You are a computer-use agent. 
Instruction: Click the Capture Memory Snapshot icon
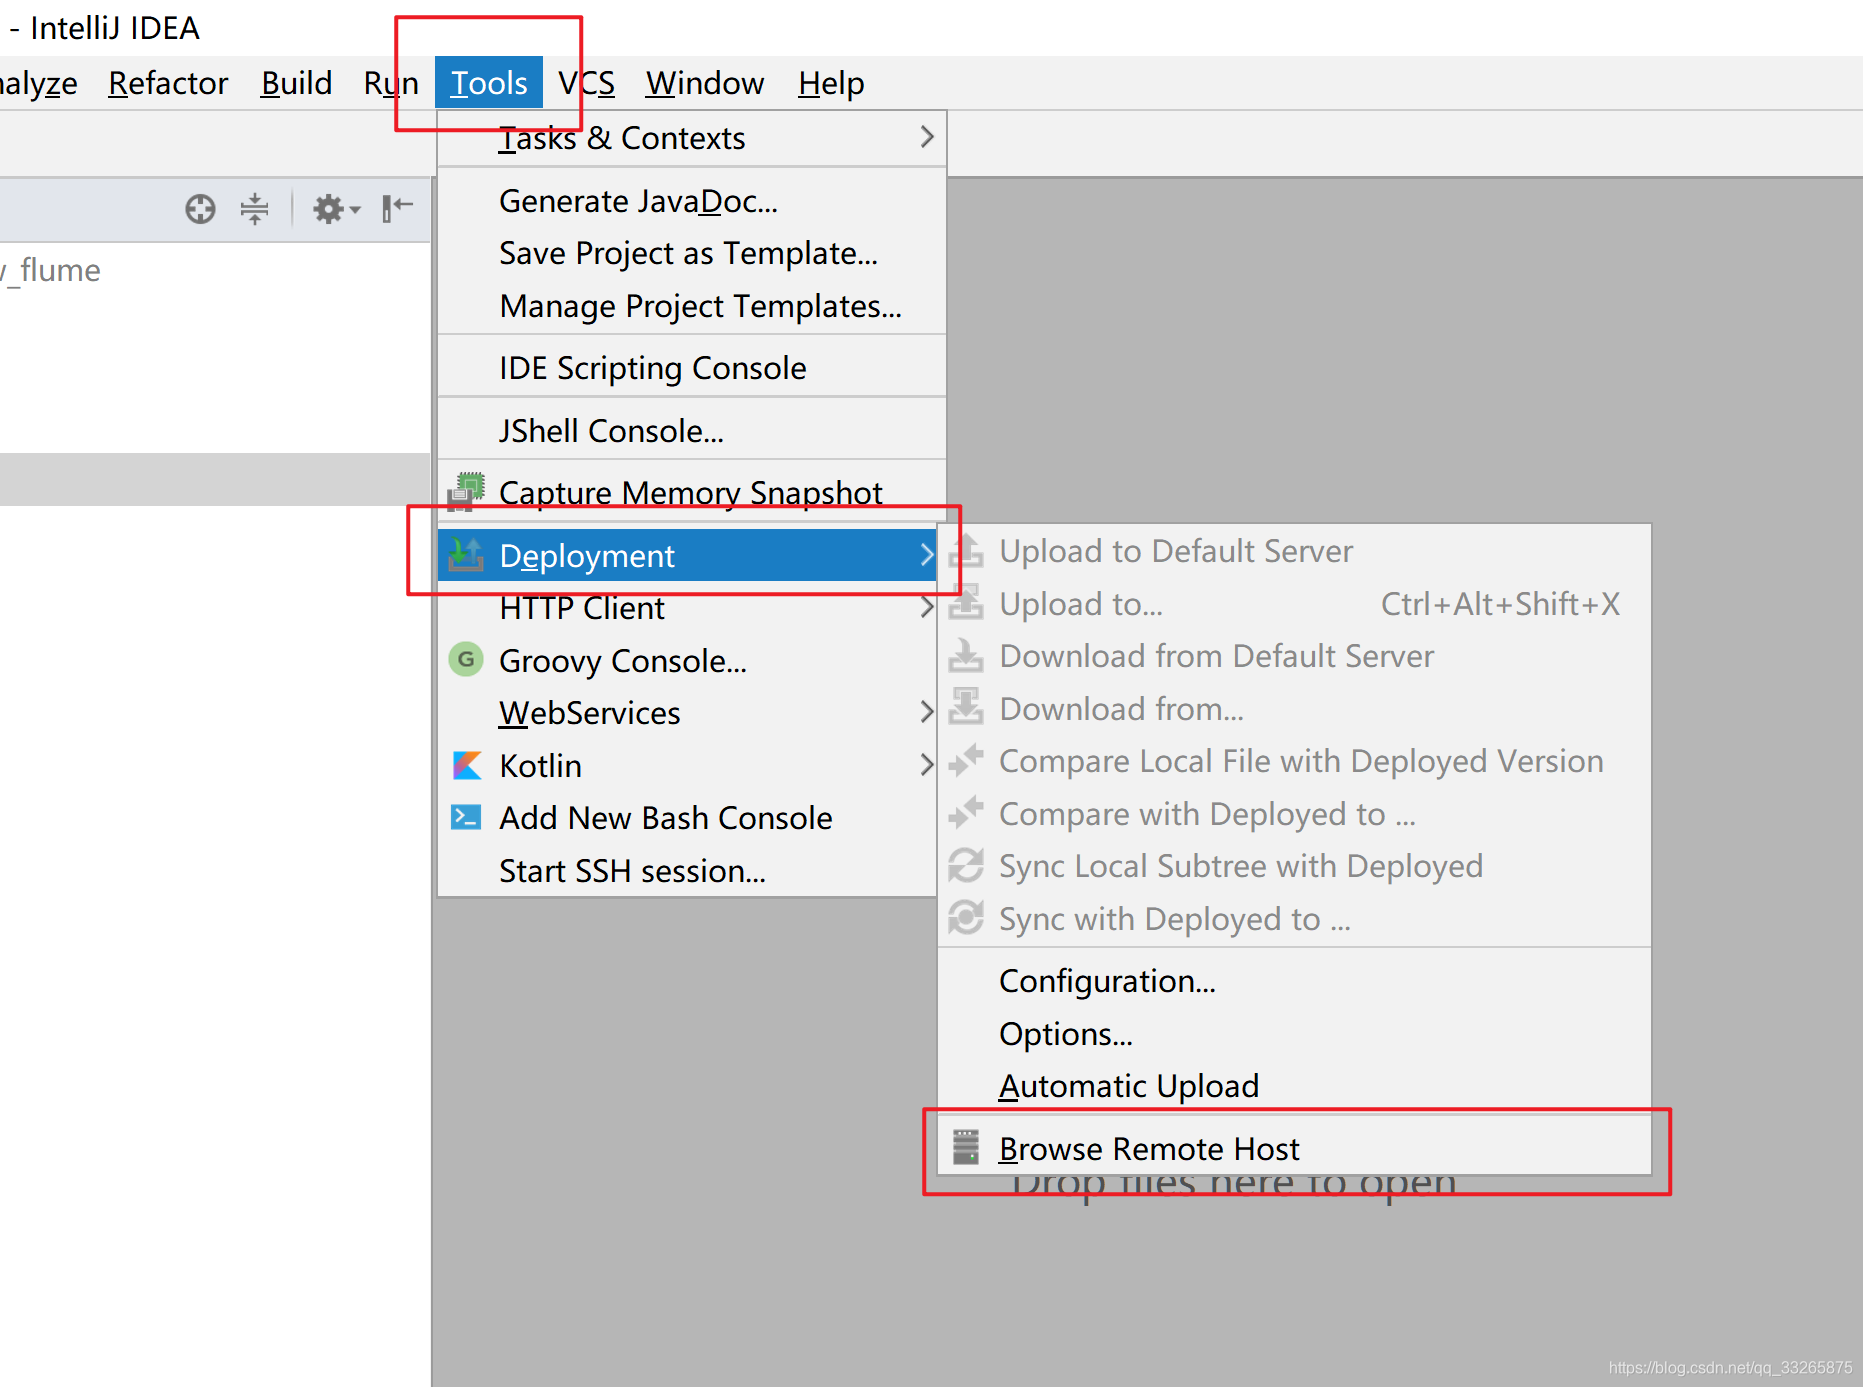click(x=466, y=492)
